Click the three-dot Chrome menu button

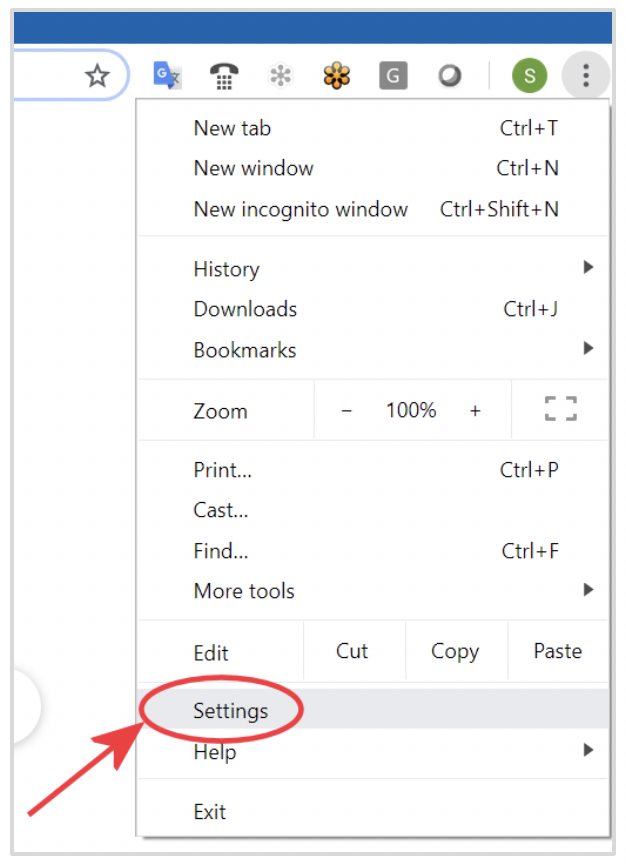click(x=586, y=75)
